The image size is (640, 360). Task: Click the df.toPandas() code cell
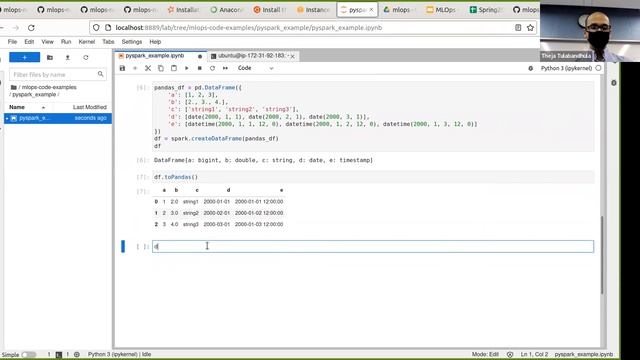click(373, 177)
